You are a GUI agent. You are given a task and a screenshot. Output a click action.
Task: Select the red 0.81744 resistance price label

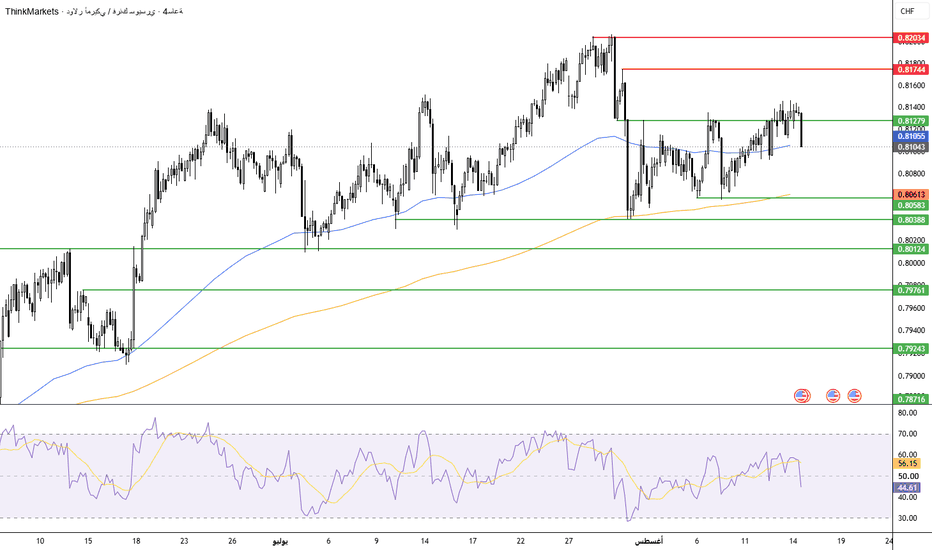(x=911, y=70)
